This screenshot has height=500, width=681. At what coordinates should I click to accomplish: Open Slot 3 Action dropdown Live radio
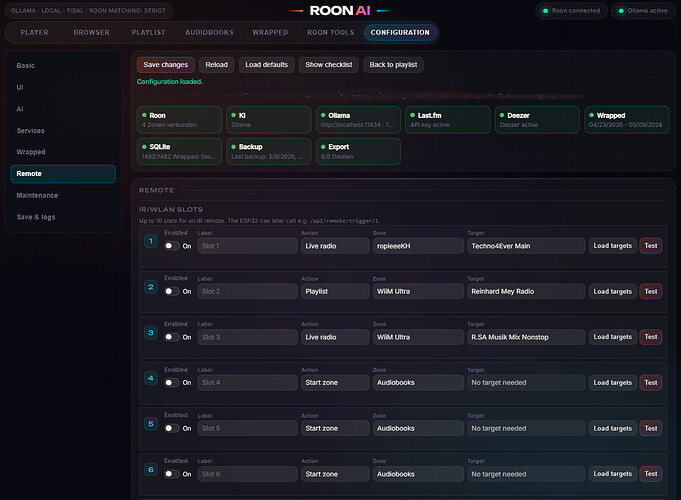coord(335,337)
